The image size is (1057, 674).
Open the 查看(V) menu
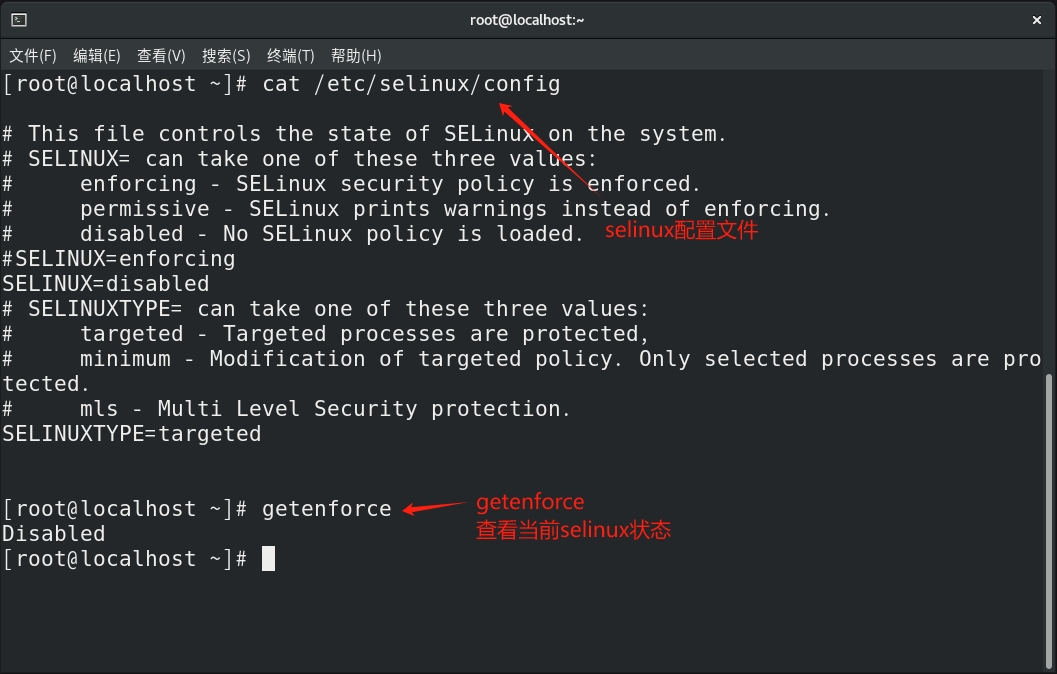coord(161,56)
